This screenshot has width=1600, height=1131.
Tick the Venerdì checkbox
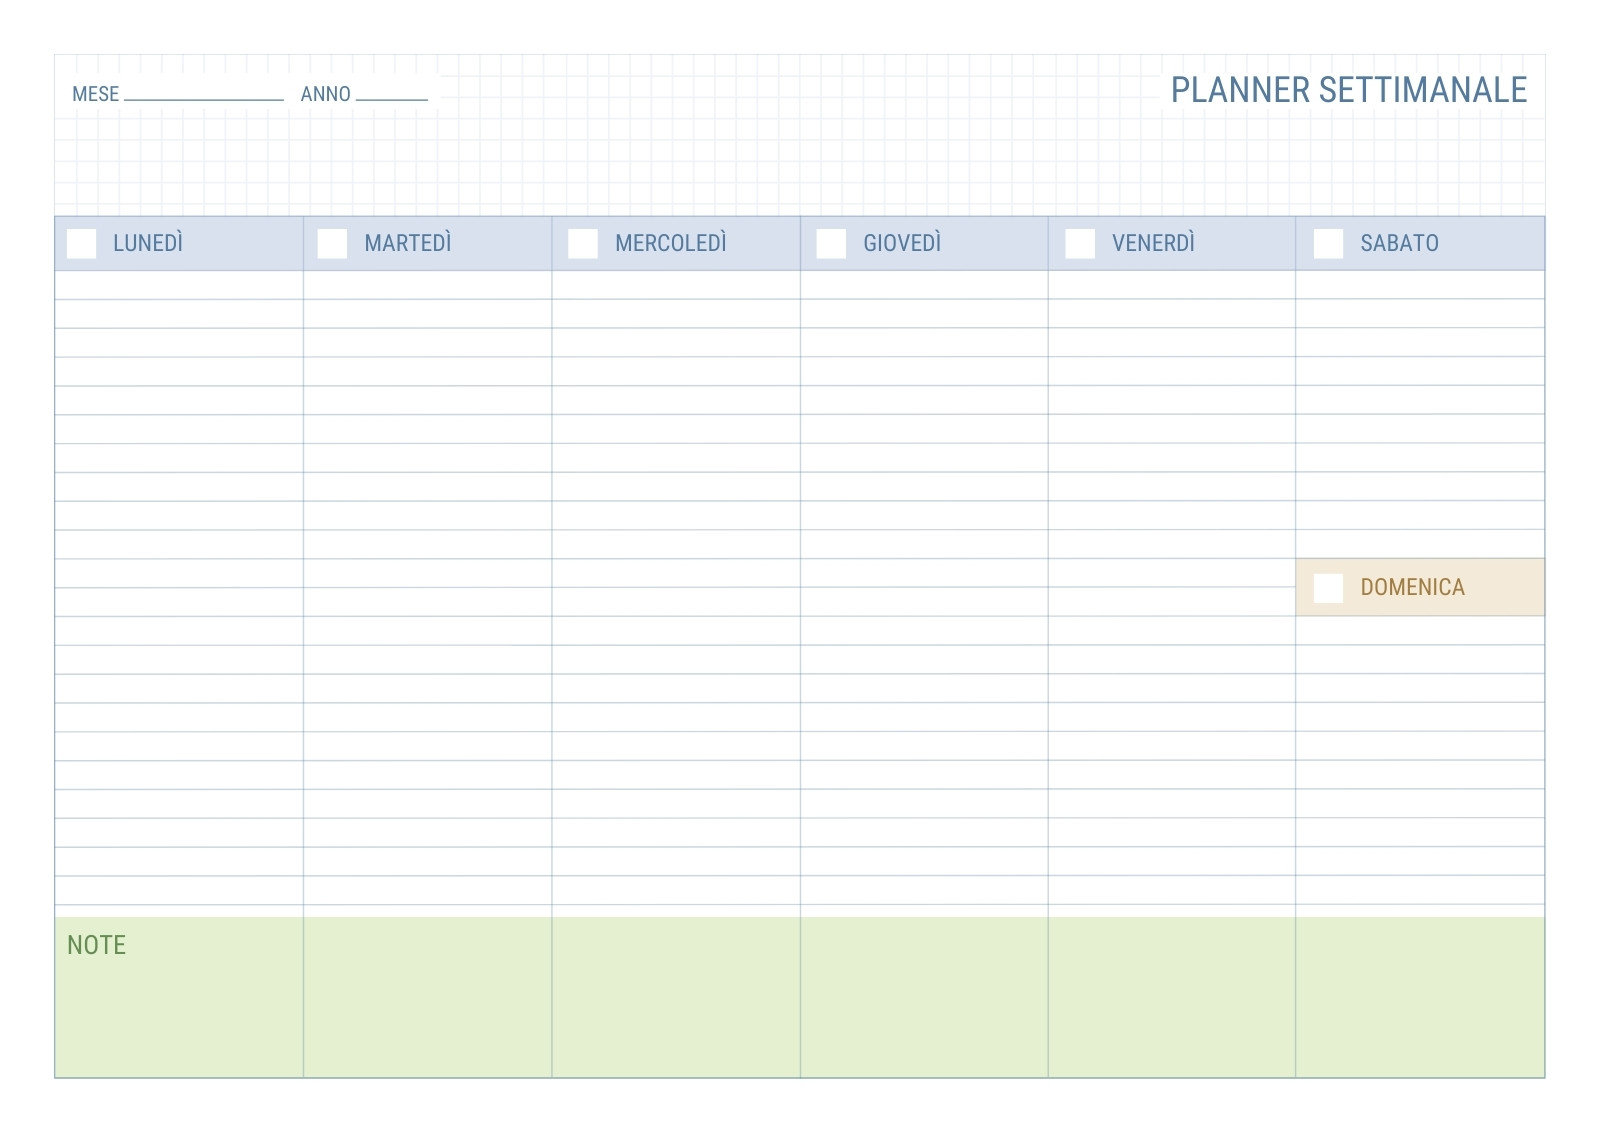1080,244
